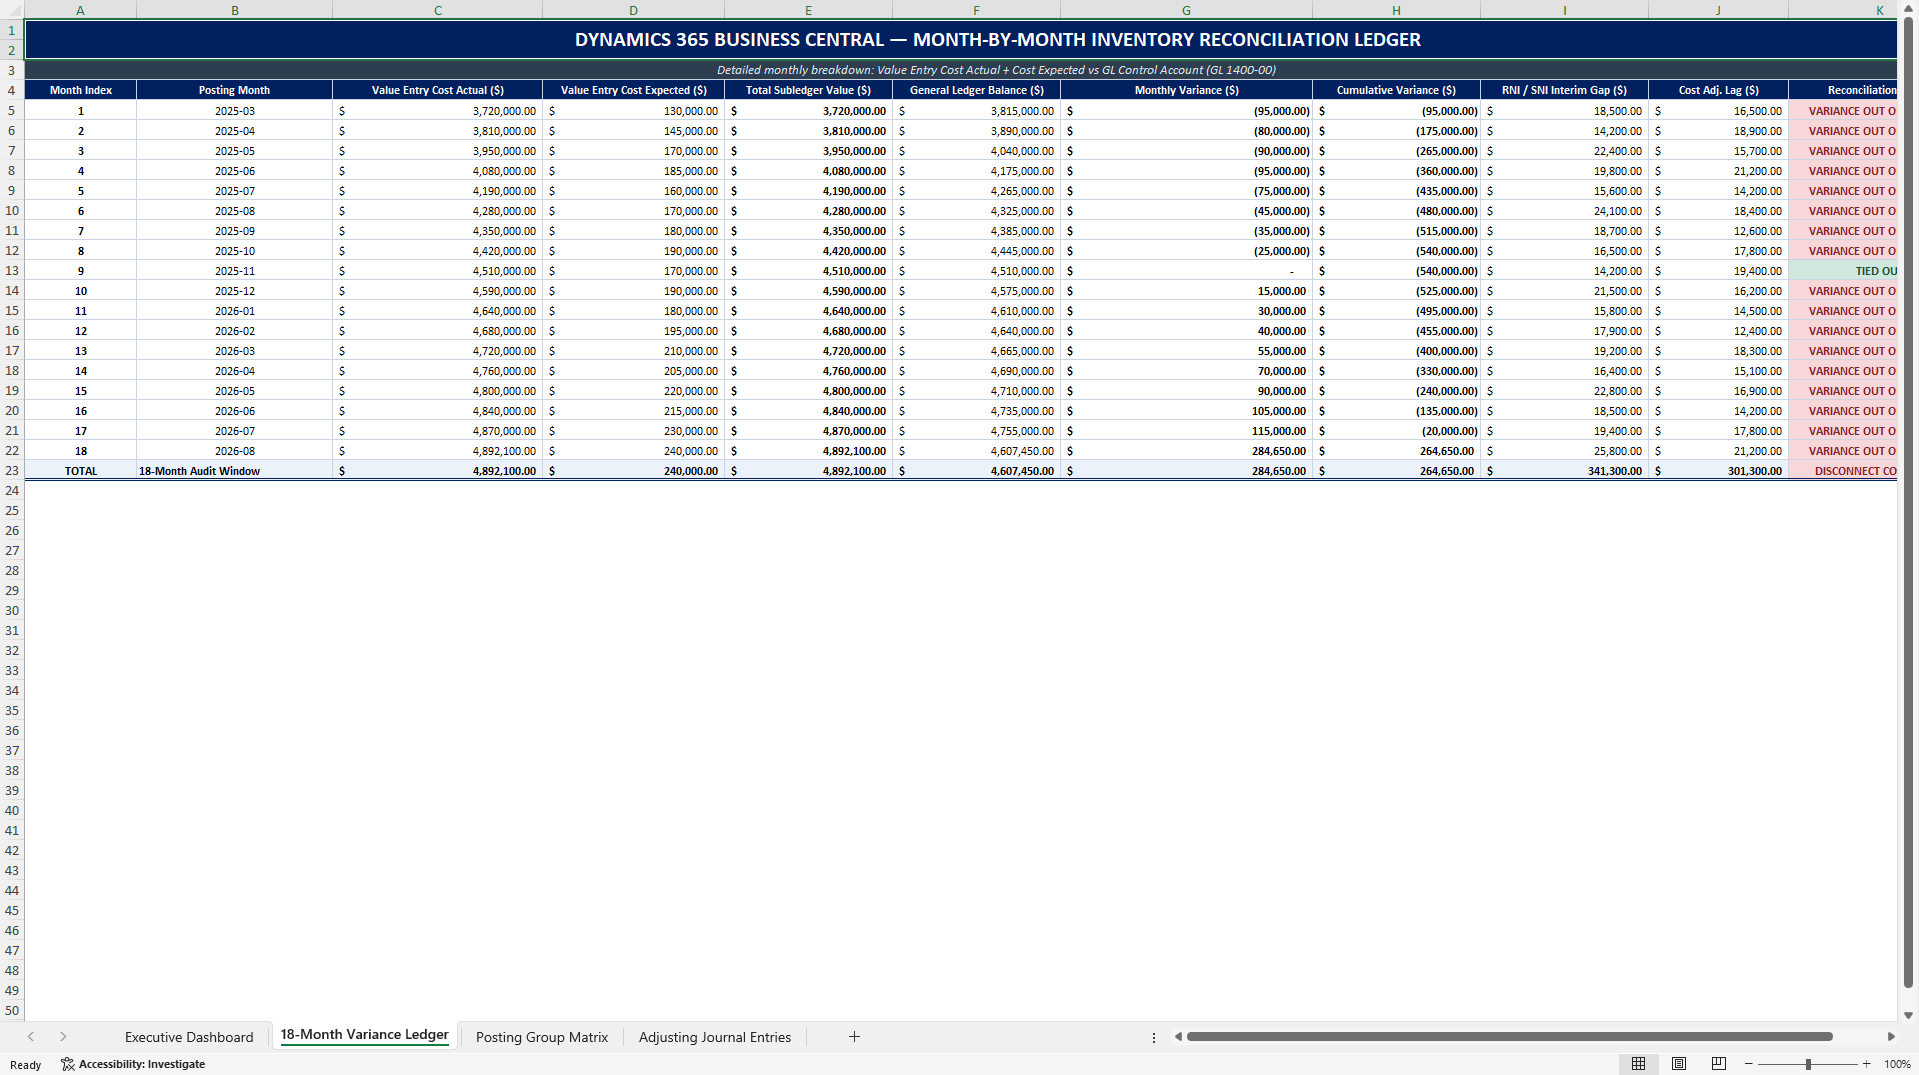The width and height of the screenshot is (1919, 1075).
Task: Add a new sheet with the plus icon
Action: [854, 1037]
